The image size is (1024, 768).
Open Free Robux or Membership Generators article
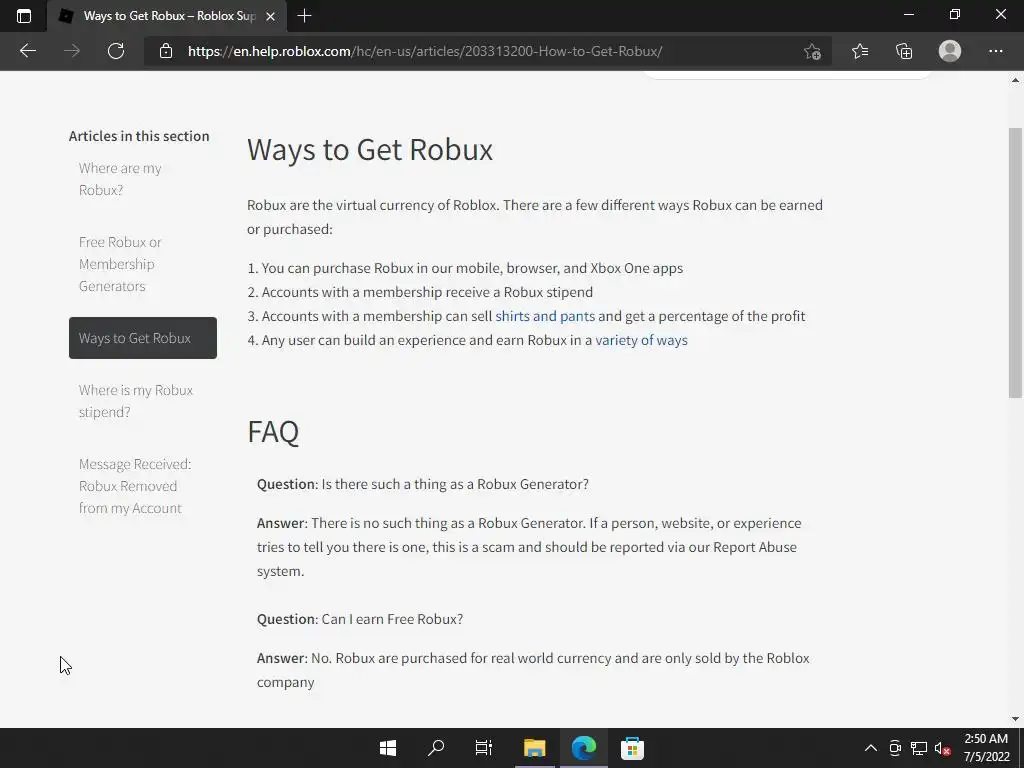(x=120, y=264)
